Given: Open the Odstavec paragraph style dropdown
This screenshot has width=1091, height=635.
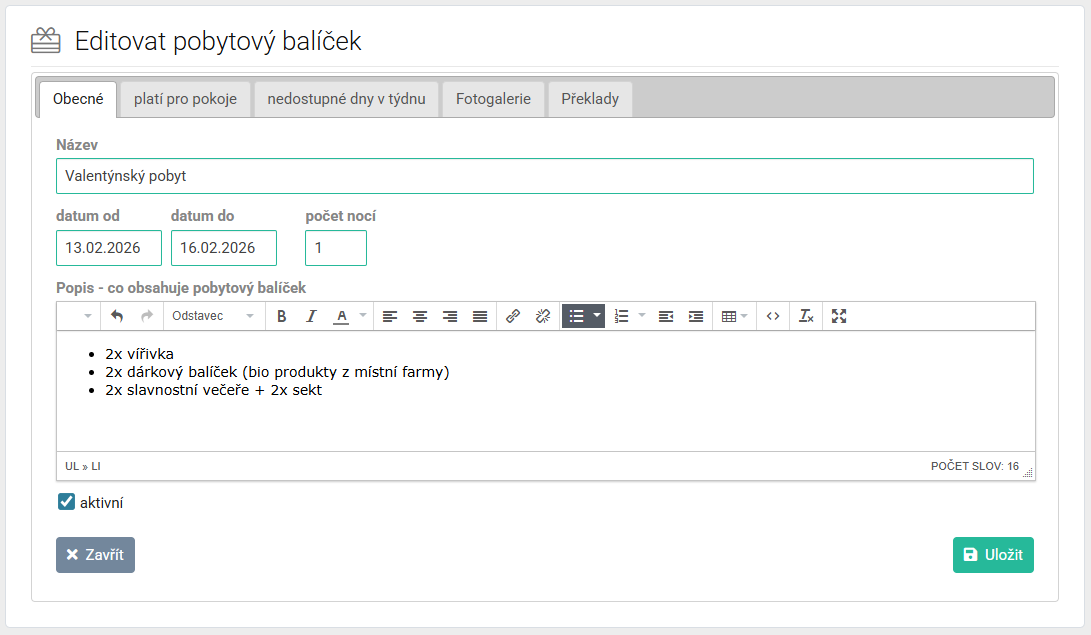Looking at the screenshot, I should click(x=213, y=316).
